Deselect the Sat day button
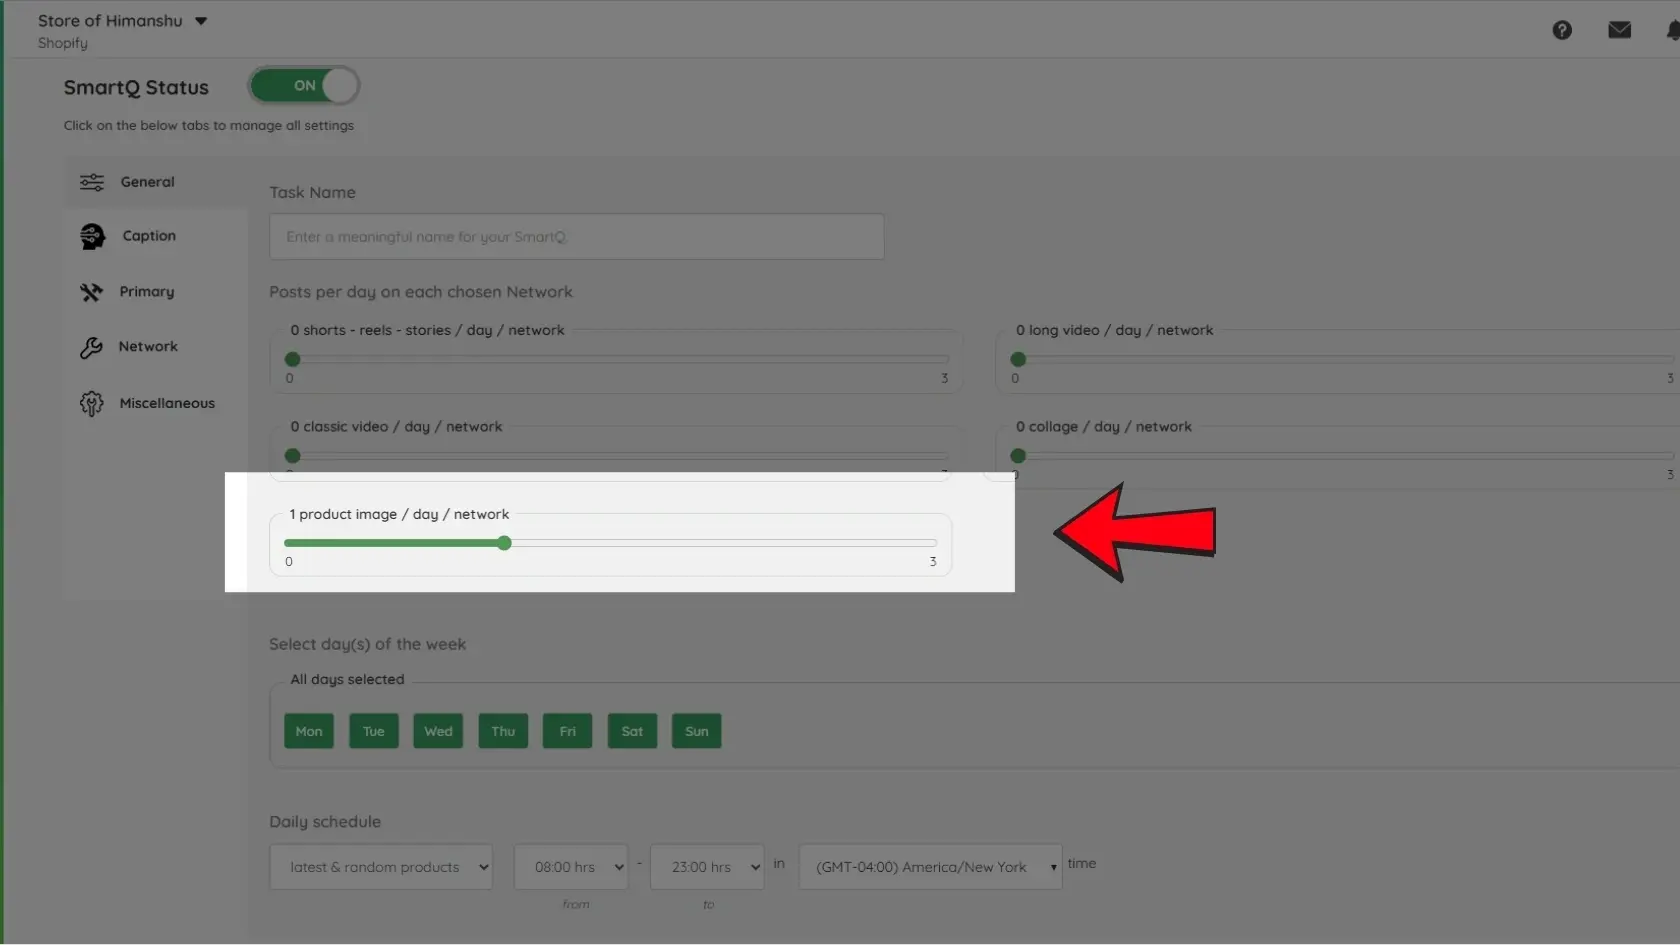 (x=632, y=731)
